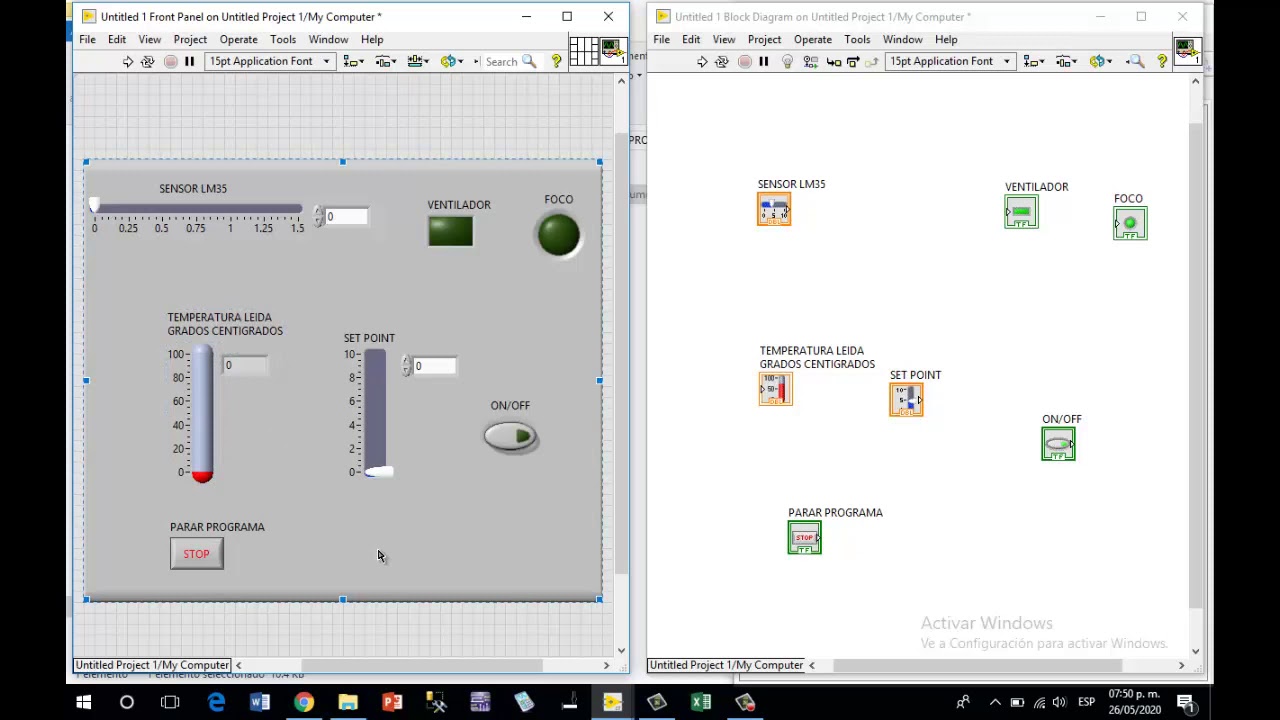Open Word from the taskbar
Image resolution: width=1280 pixels, height=720 pixels.
point(260,702)
